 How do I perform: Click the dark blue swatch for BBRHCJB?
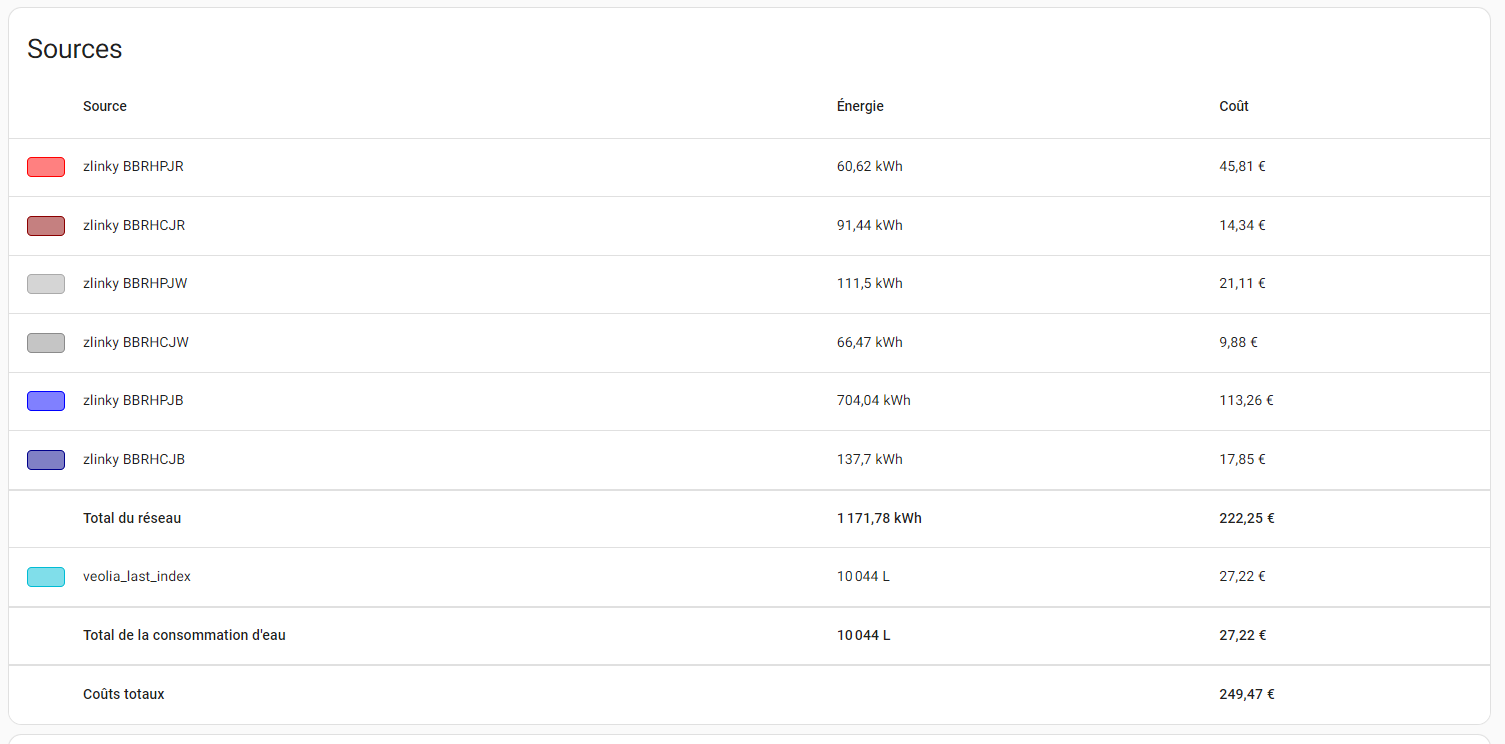click(x=46, y=460)
